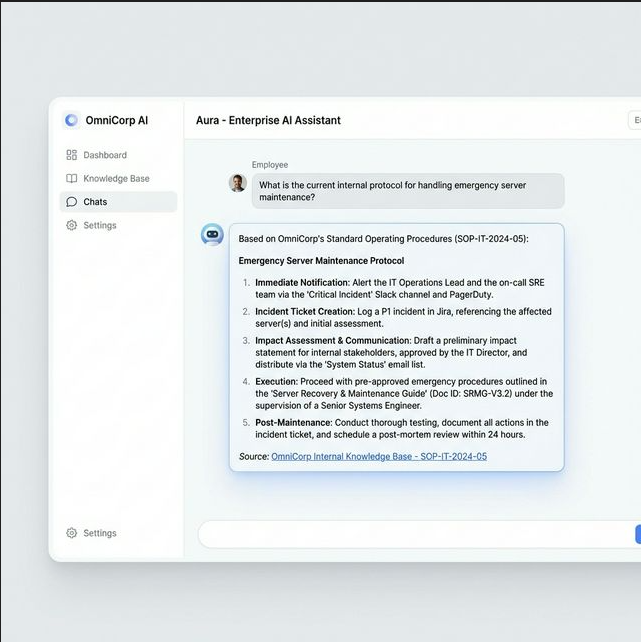Select the Chats menu item
Viewport: 641px width, 642px height.
tap(119, 202)
